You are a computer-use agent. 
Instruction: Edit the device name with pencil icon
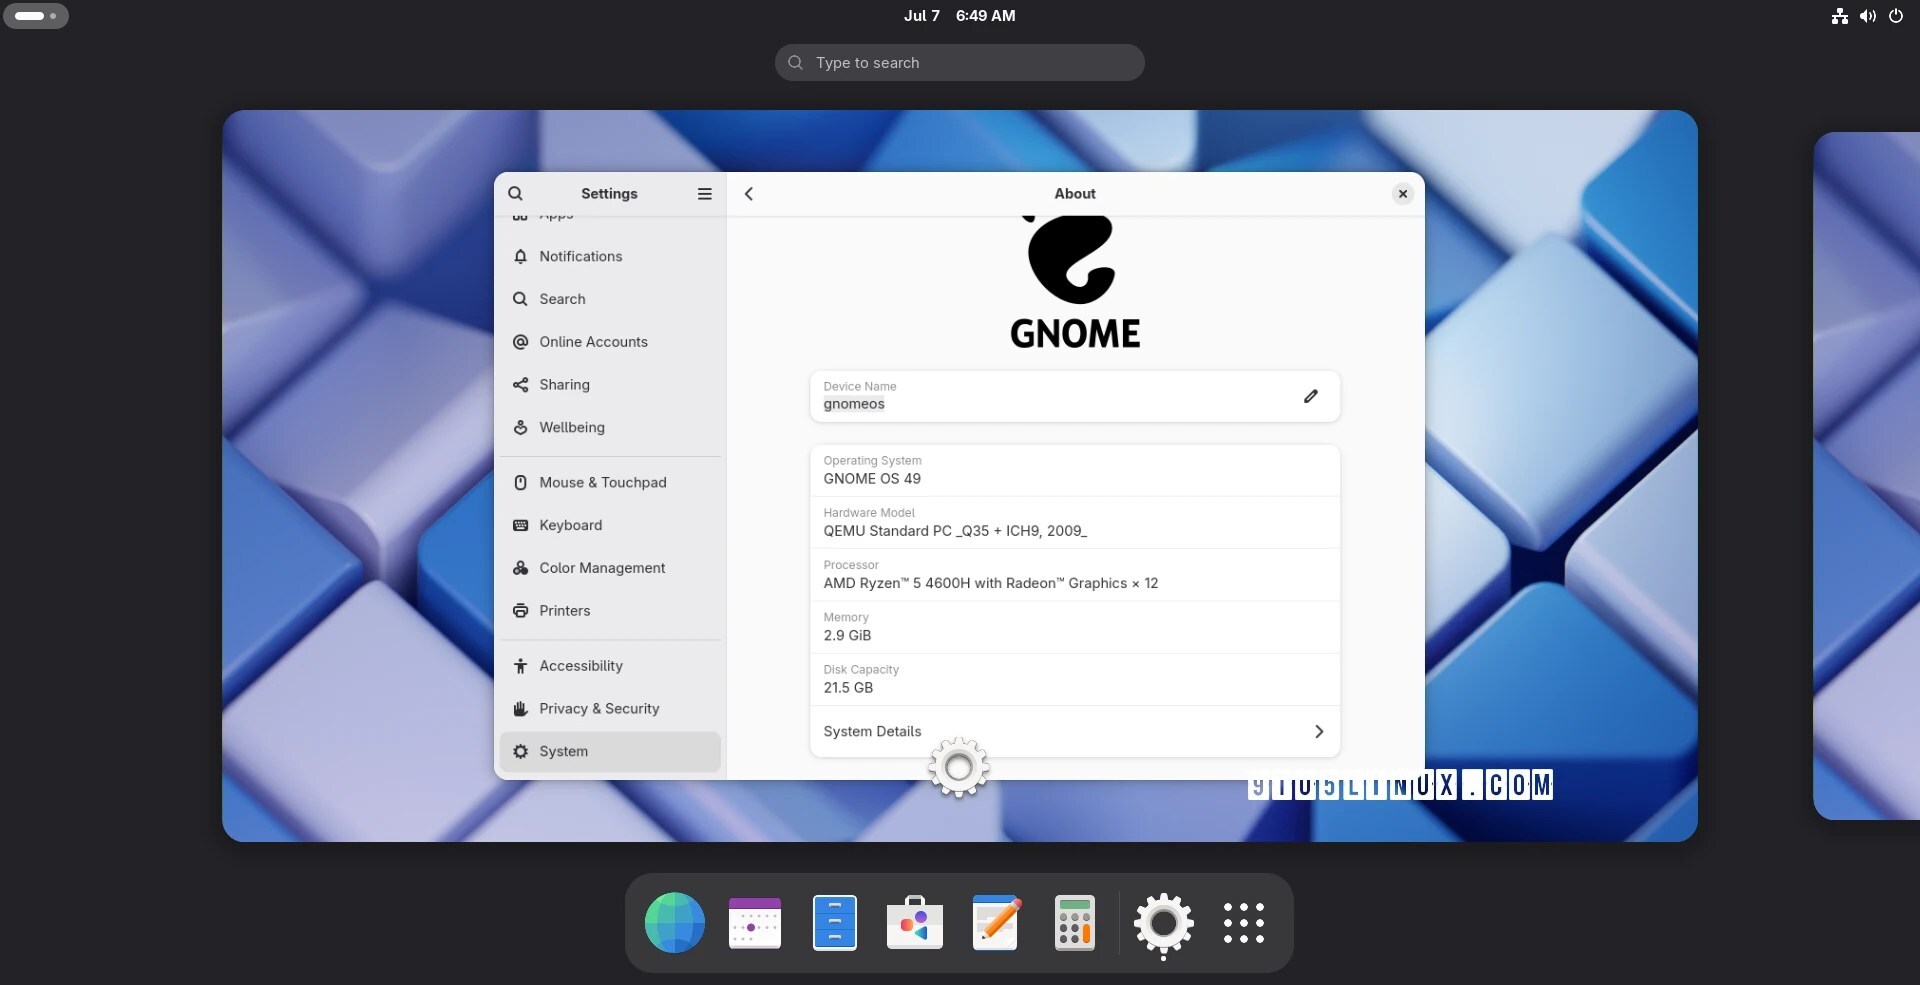click(1310, 396)
